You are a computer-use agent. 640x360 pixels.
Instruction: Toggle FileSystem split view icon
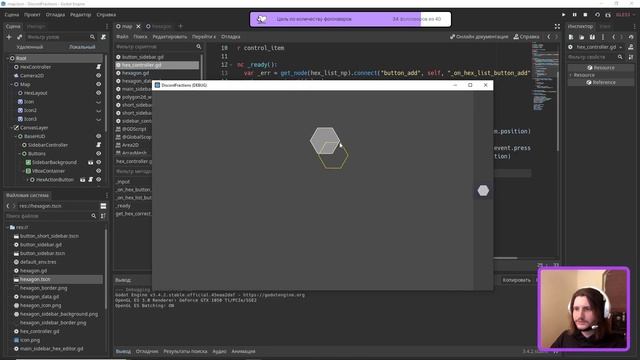click(103, 206)
